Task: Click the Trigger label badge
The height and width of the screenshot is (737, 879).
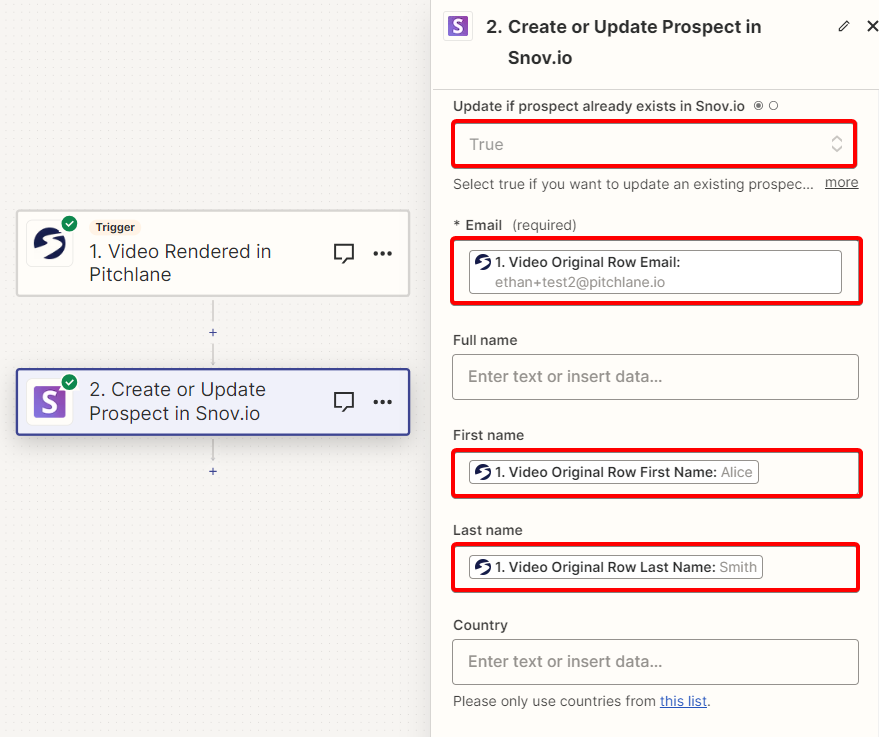Action: pyautogui.click(x=115, y=227)
